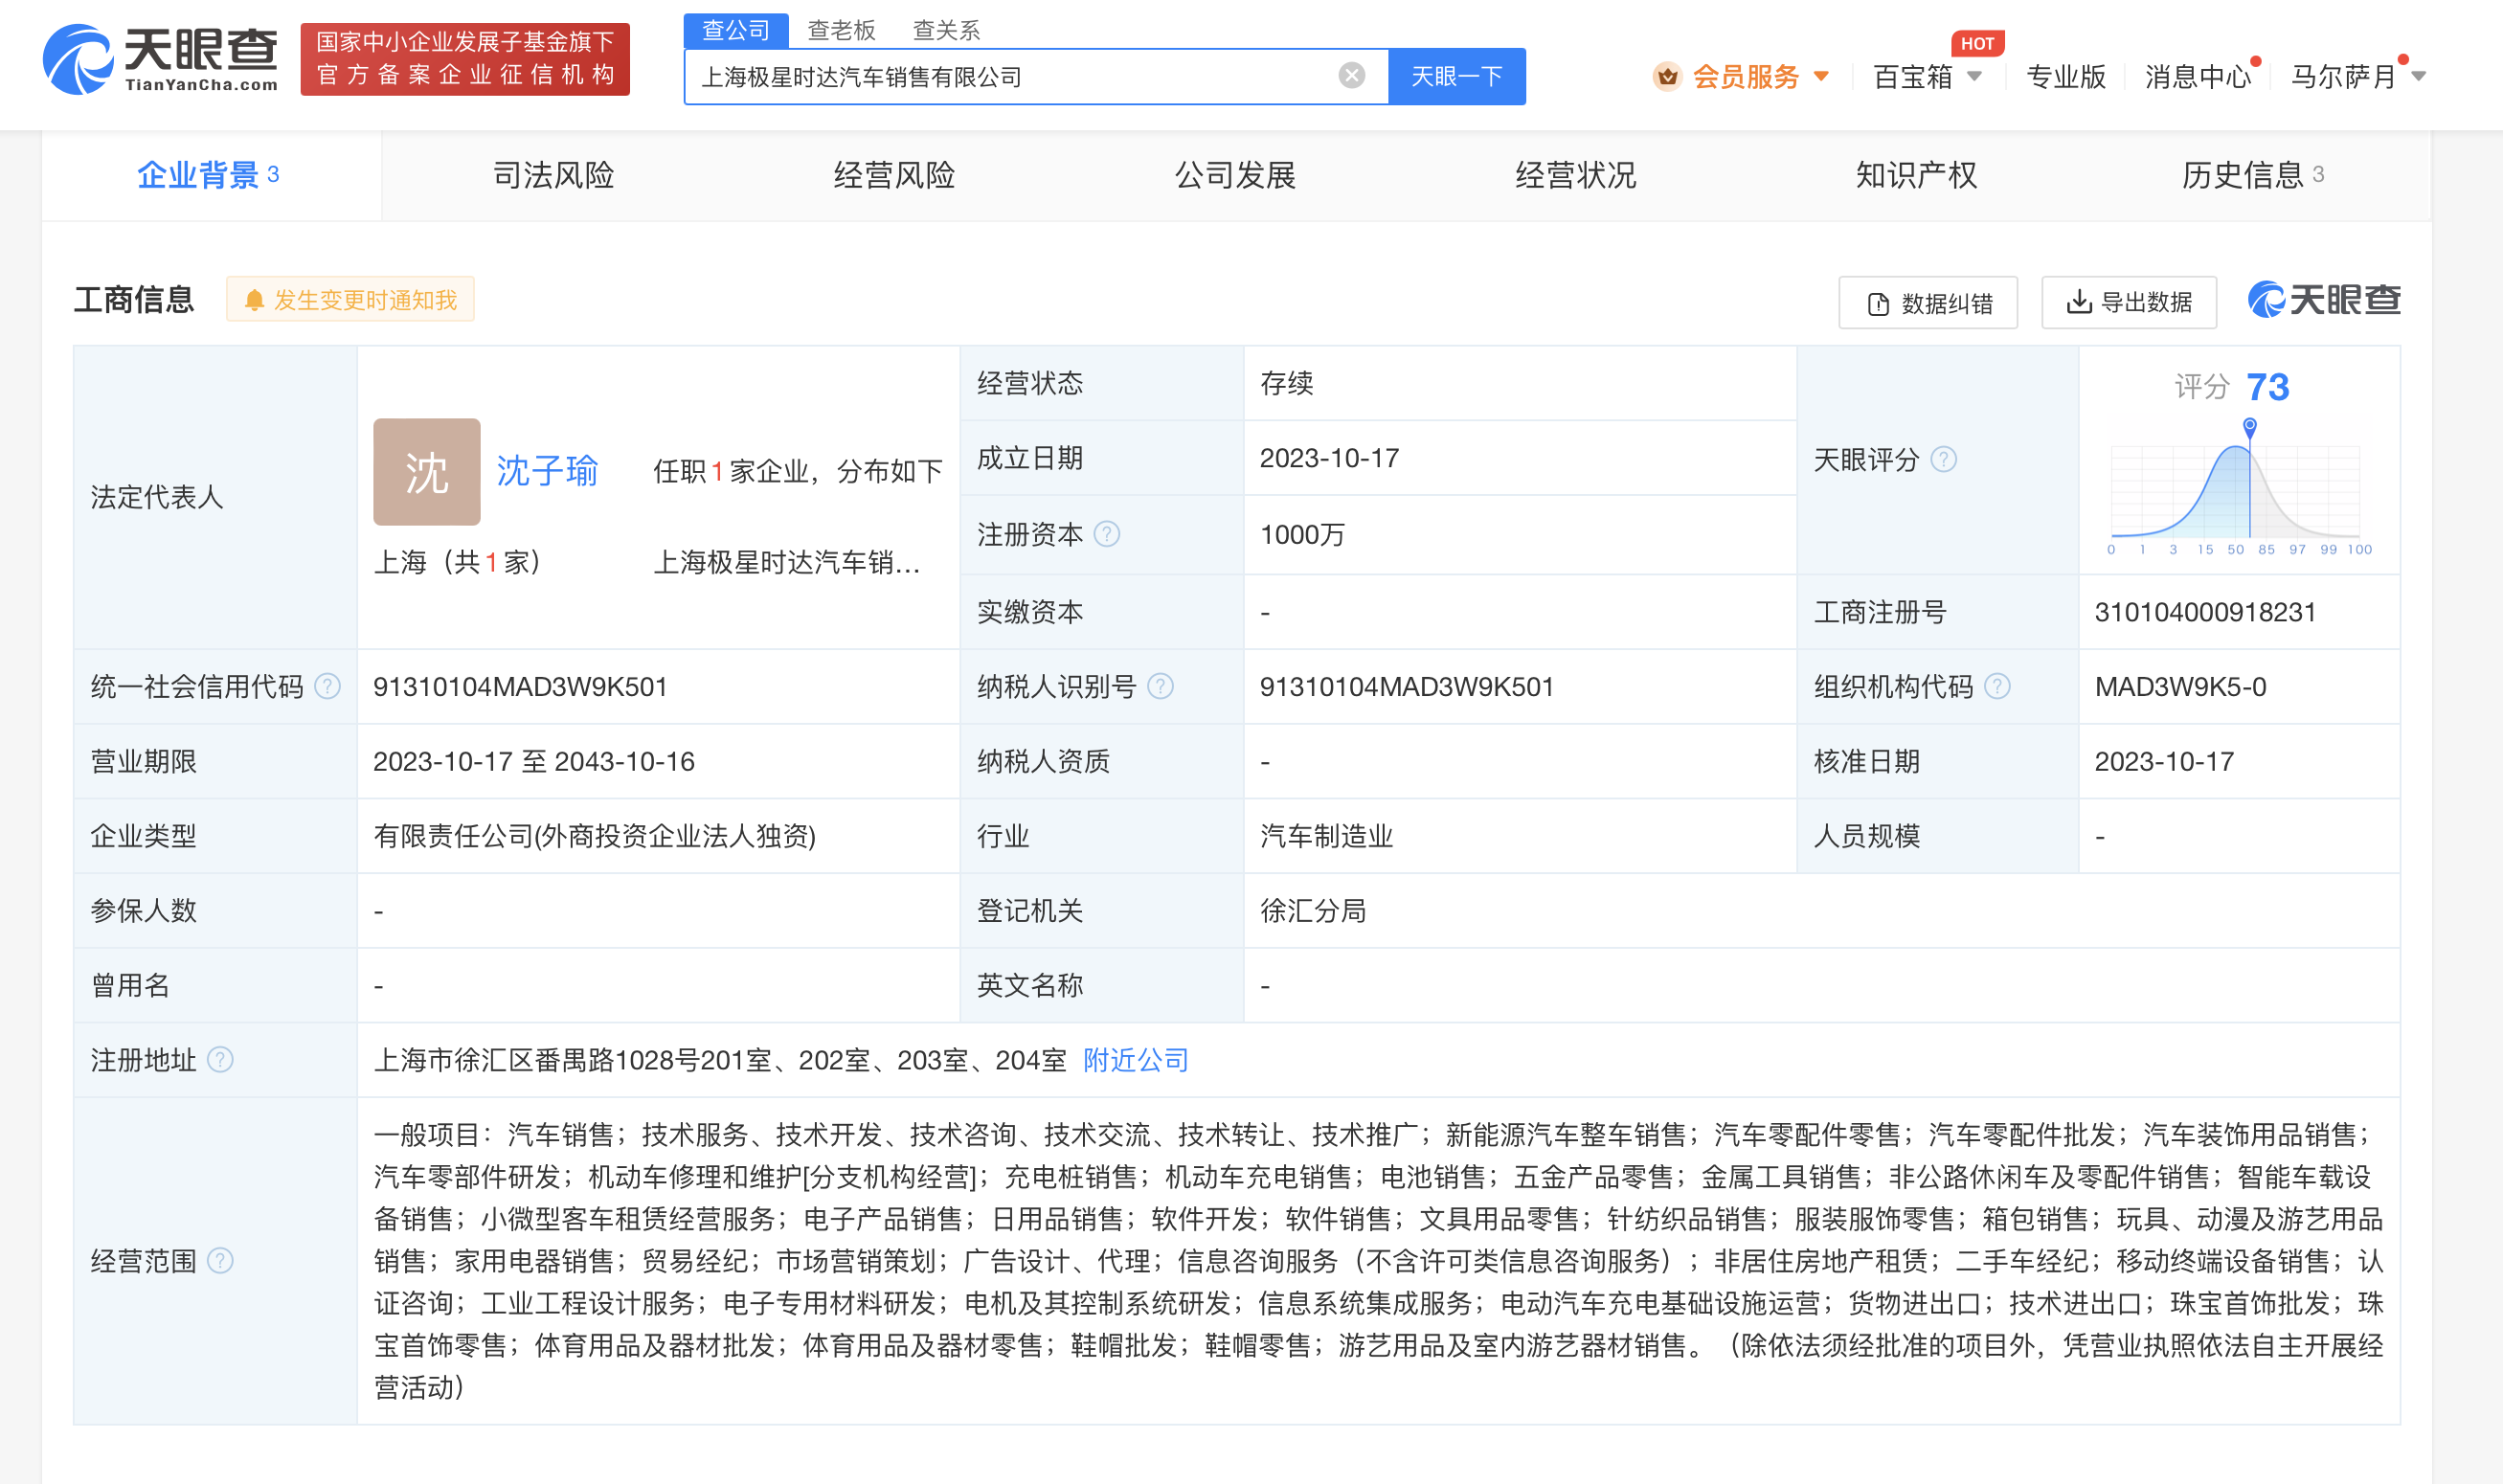The image size is (2503, 1484).
Task: Open 消息中心 in header
Action: tap(2197, 76)
